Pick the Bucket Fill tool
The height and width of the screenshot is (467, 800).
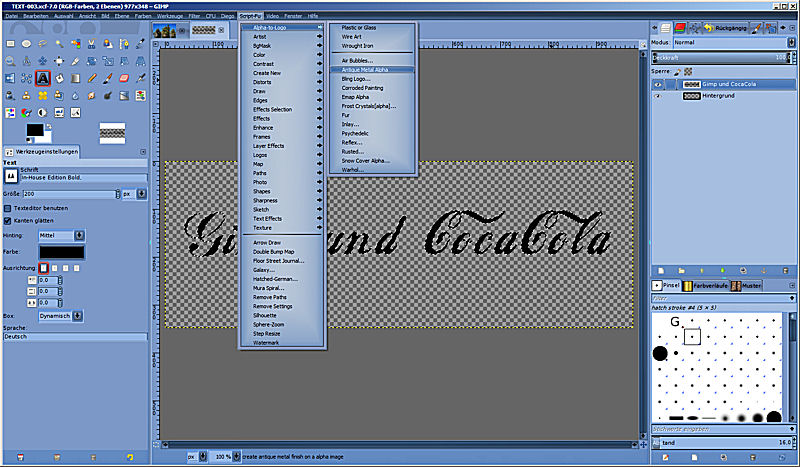pos(59,78)
